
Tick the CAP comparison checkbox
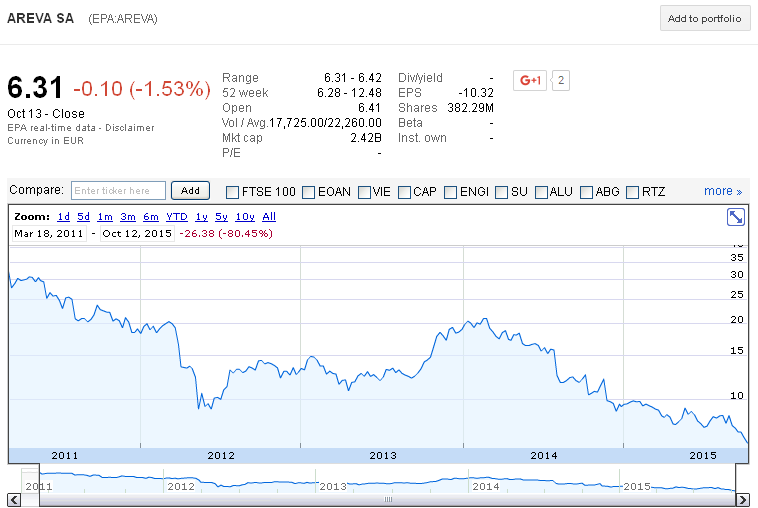404,192
